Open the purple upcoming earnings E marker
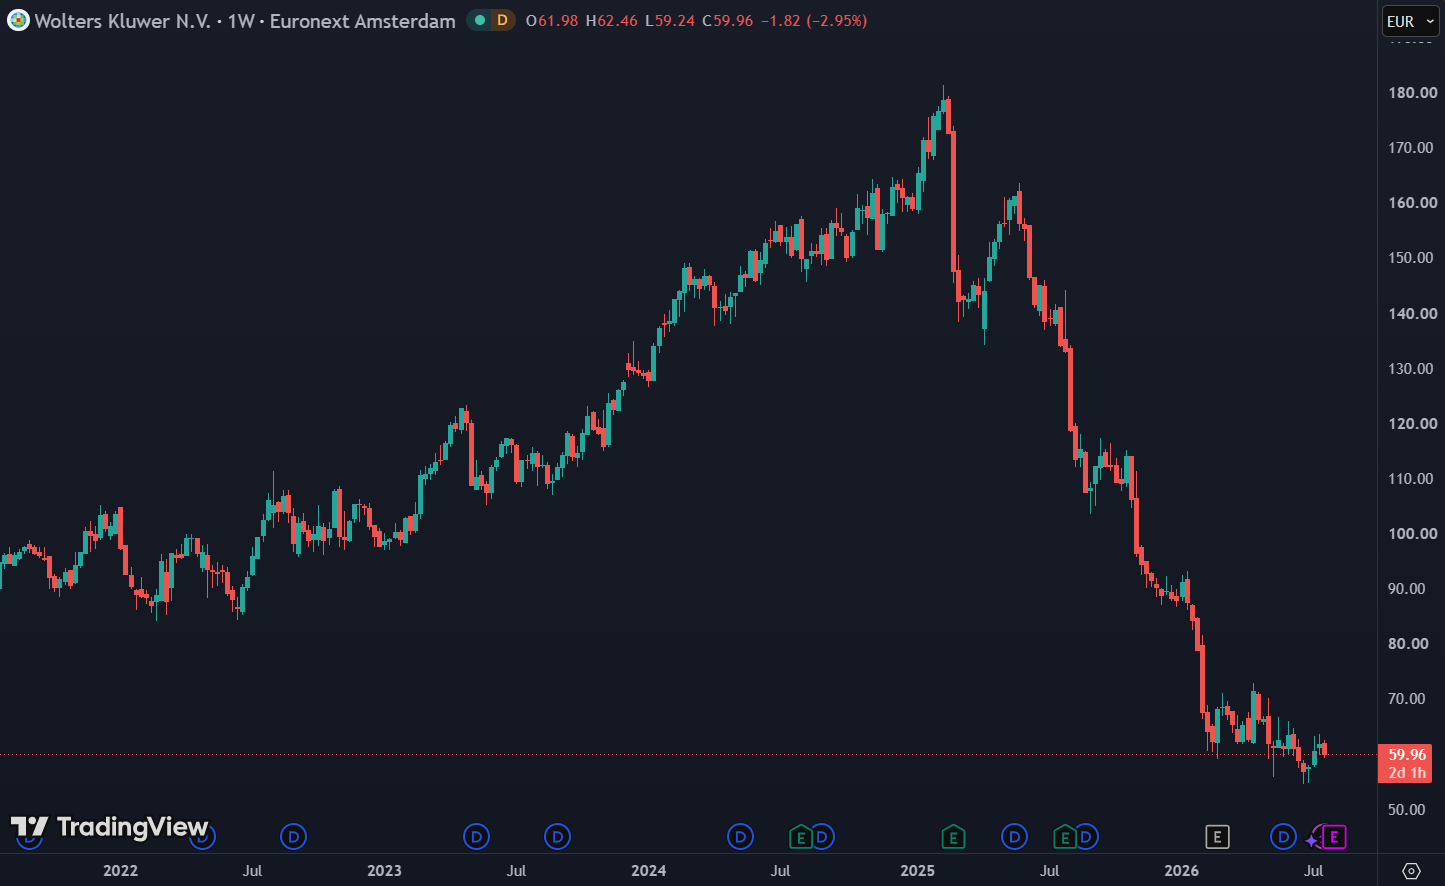Image resolution: width=1445 pixels, height=886 pixels. pos(1334,836)
